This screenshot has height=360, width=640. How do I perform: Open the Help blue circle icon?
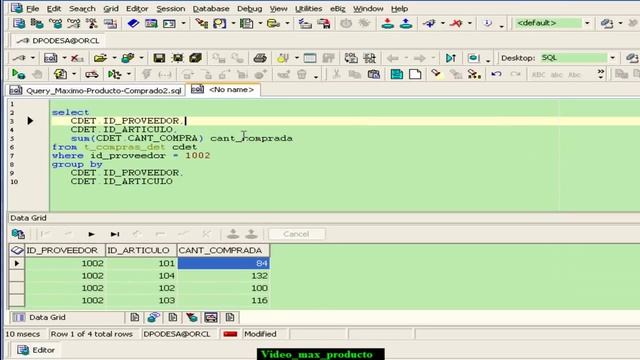click(x=487, y=23)
